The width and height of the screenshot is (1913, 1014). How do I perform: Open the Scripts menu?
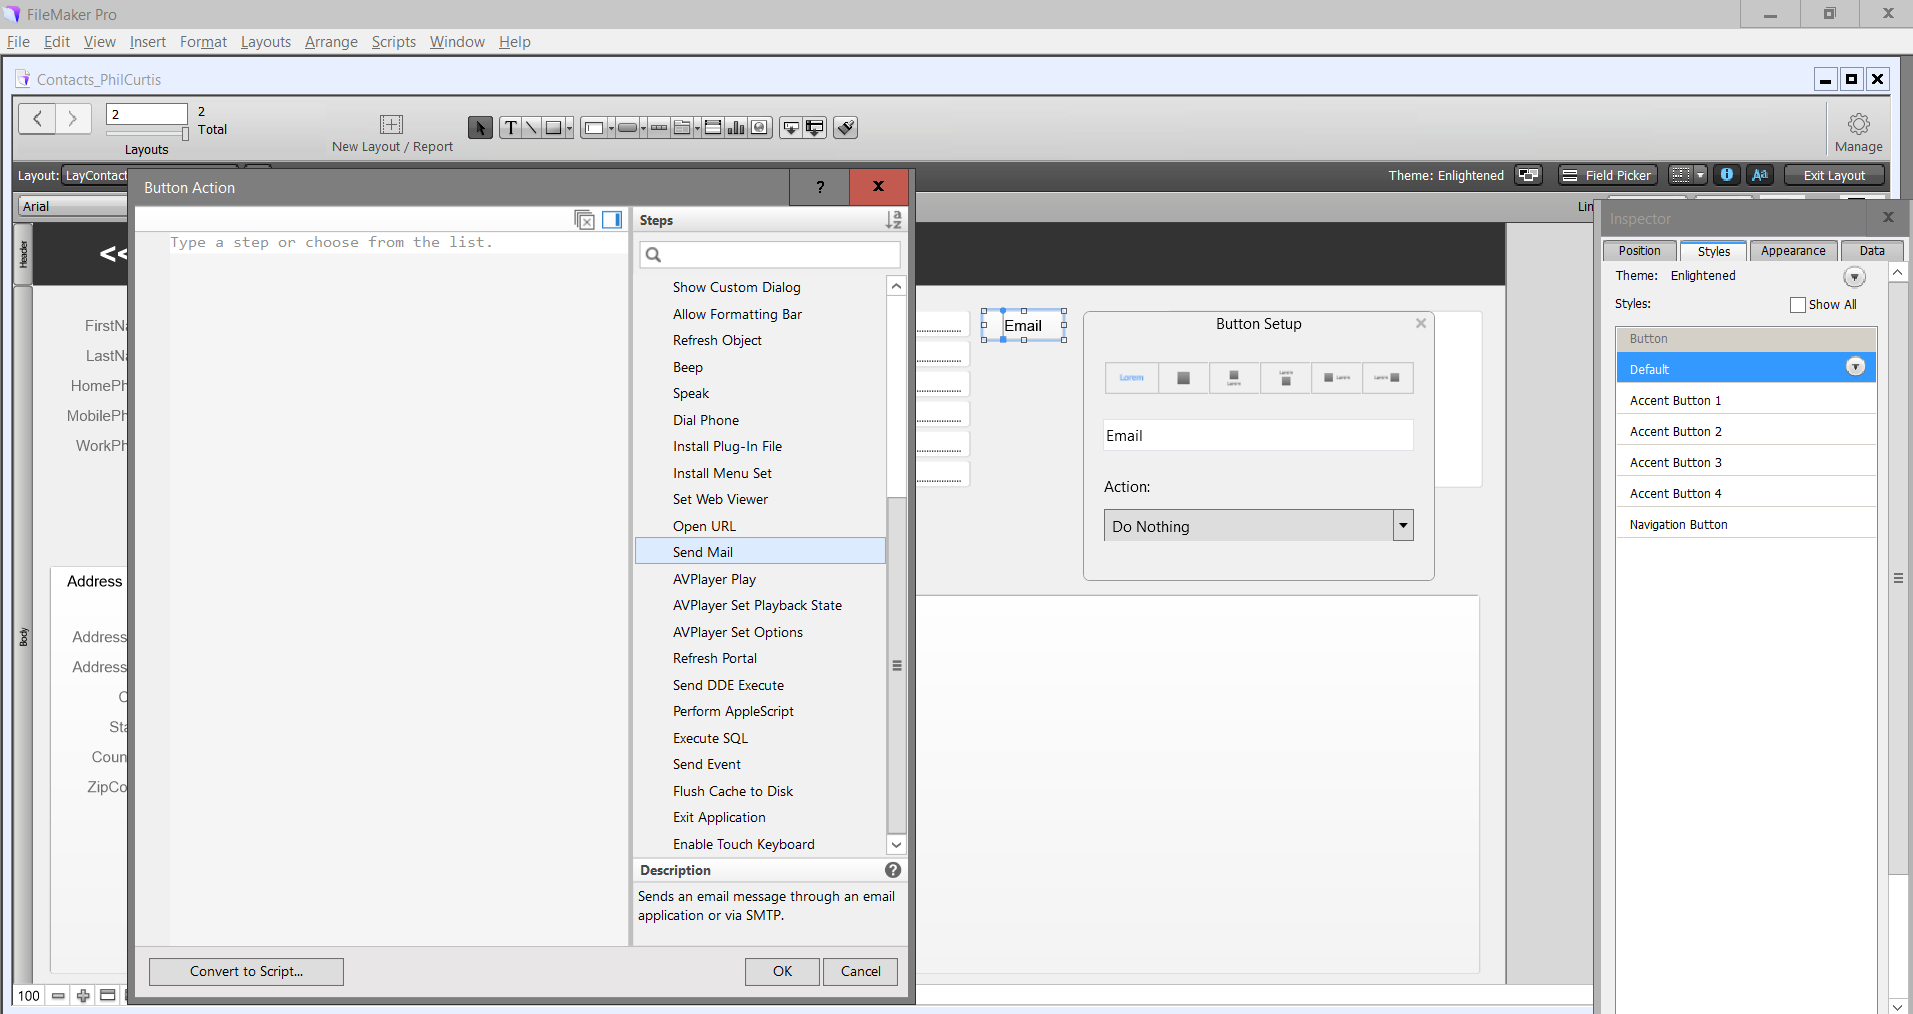pos(393,42)
